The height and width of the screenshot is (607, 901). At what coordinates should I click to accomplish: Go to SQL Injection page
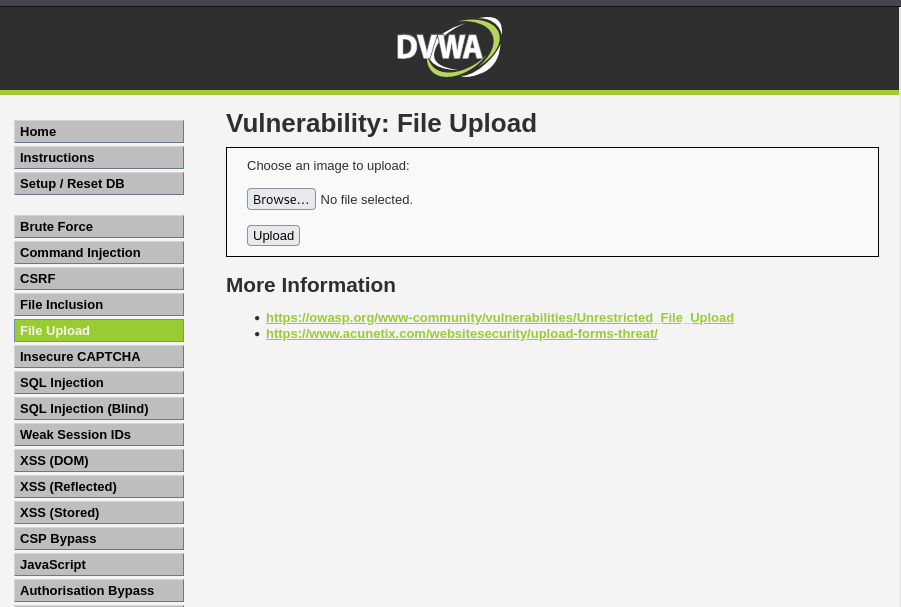click(x=98, y=383)
